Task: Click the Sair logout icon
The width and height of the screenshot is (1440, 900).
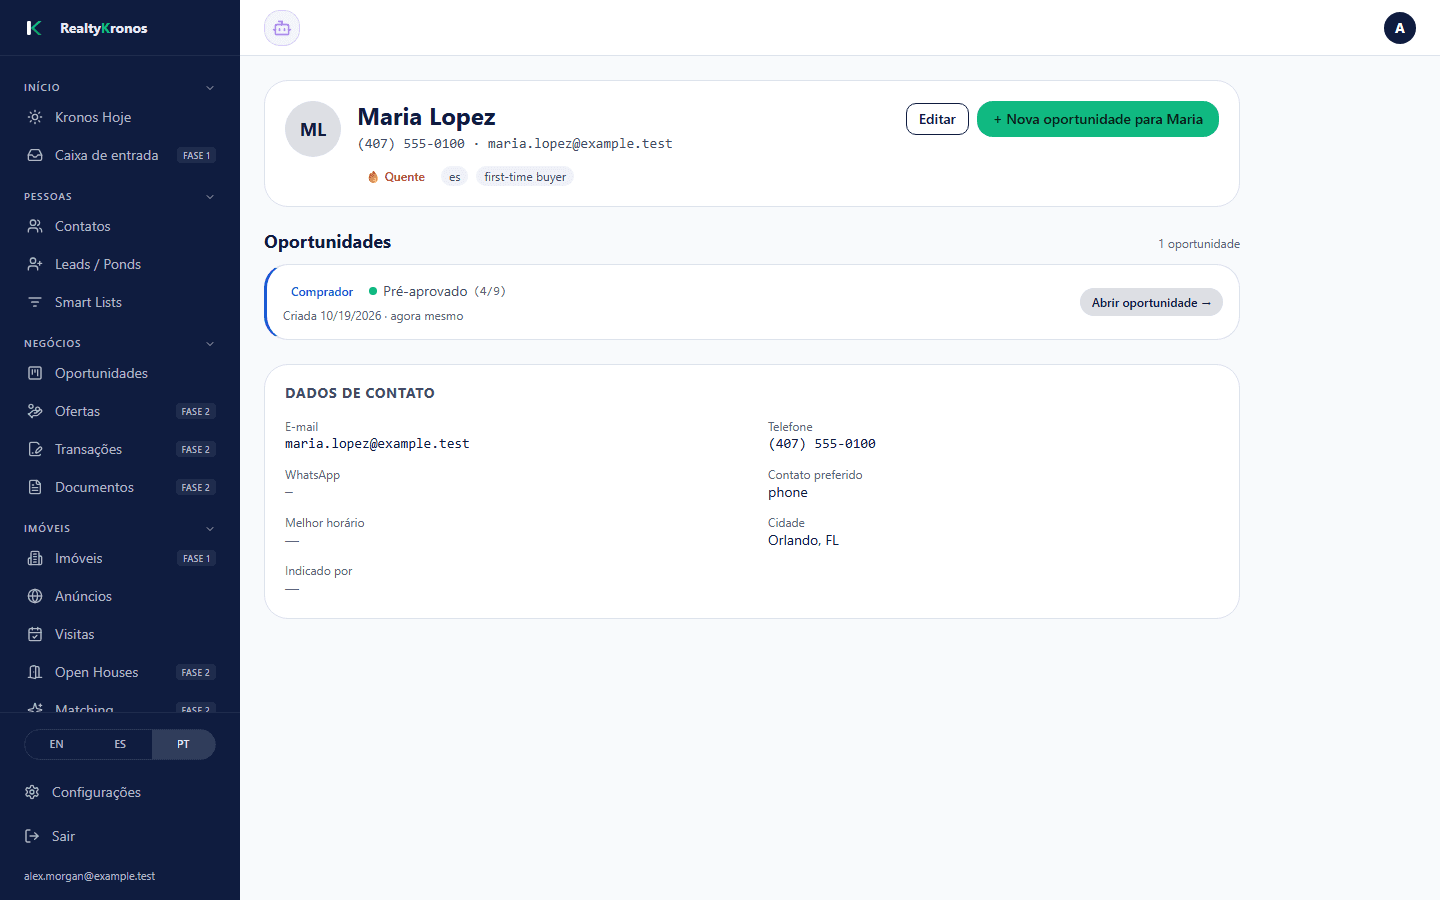Action: 32,836
